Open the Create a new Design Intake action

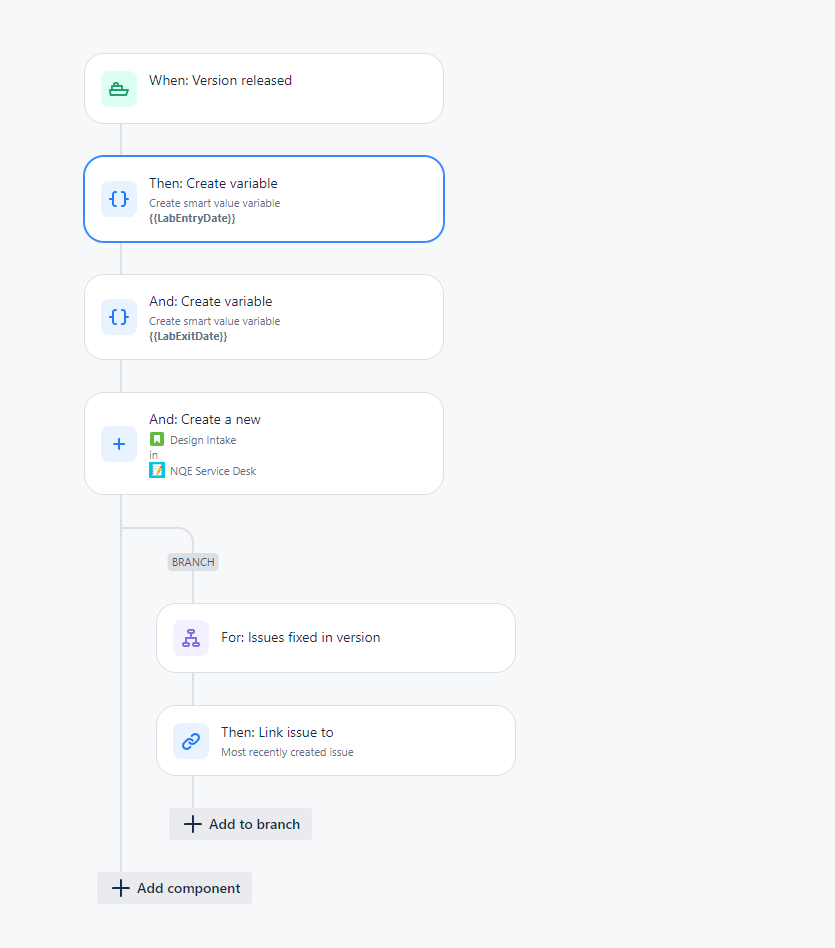pos(263,444)
